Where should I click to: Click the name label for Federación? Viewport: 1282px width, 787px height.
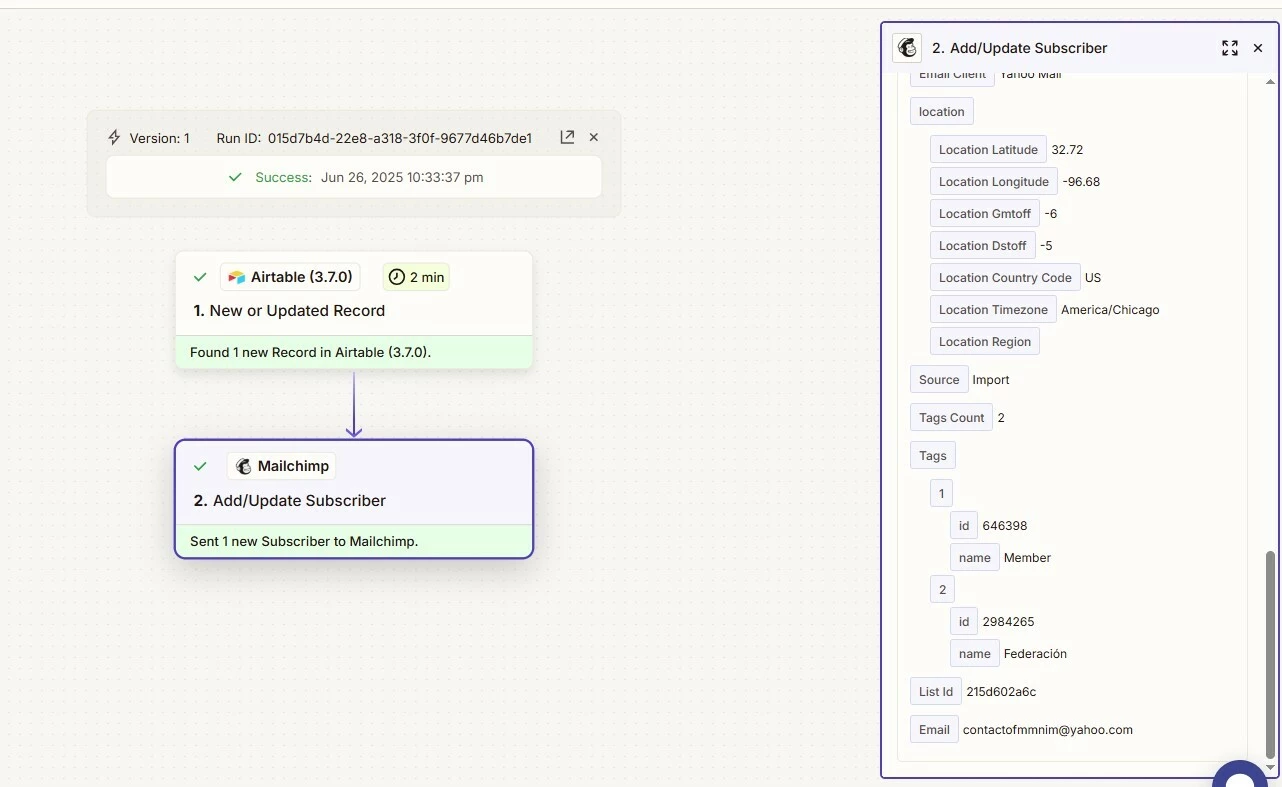click(975, 653)
